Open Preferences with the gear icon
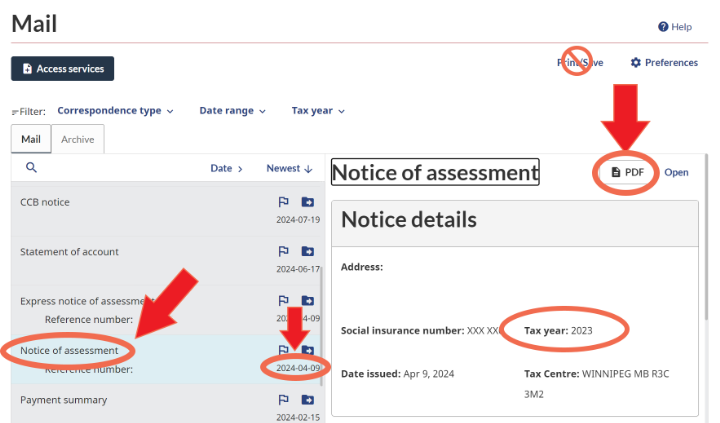The image size is (720, 423). (x=664, y=62)
